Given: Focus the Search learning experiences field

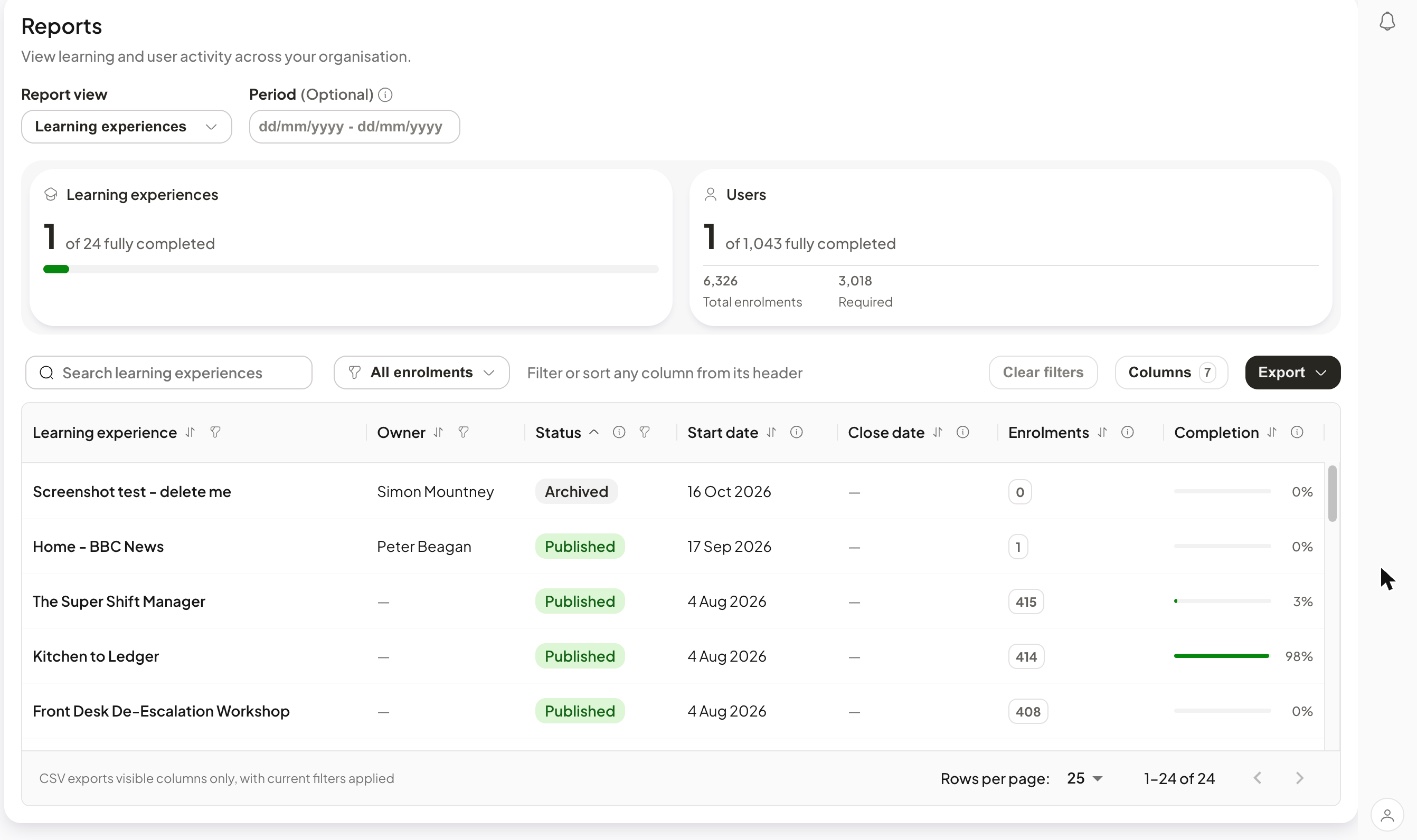Looking at the screenshot, I should click(169, 373).
